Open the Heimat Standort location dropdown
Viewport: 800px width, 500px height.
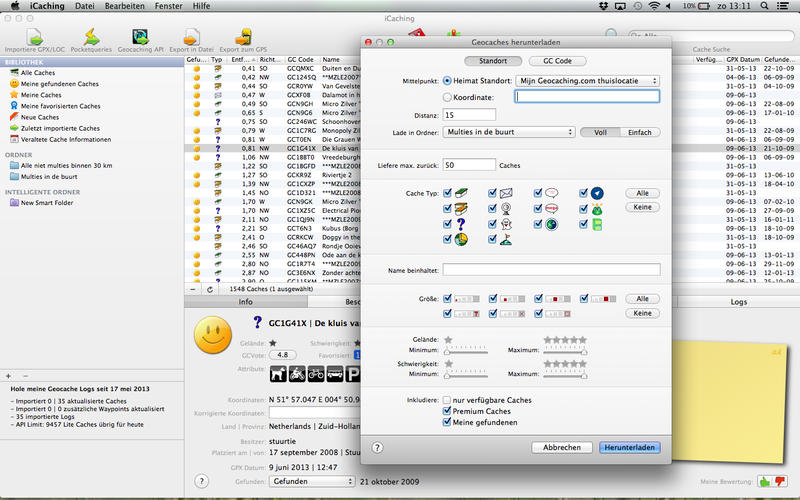(x=587, y=81)
